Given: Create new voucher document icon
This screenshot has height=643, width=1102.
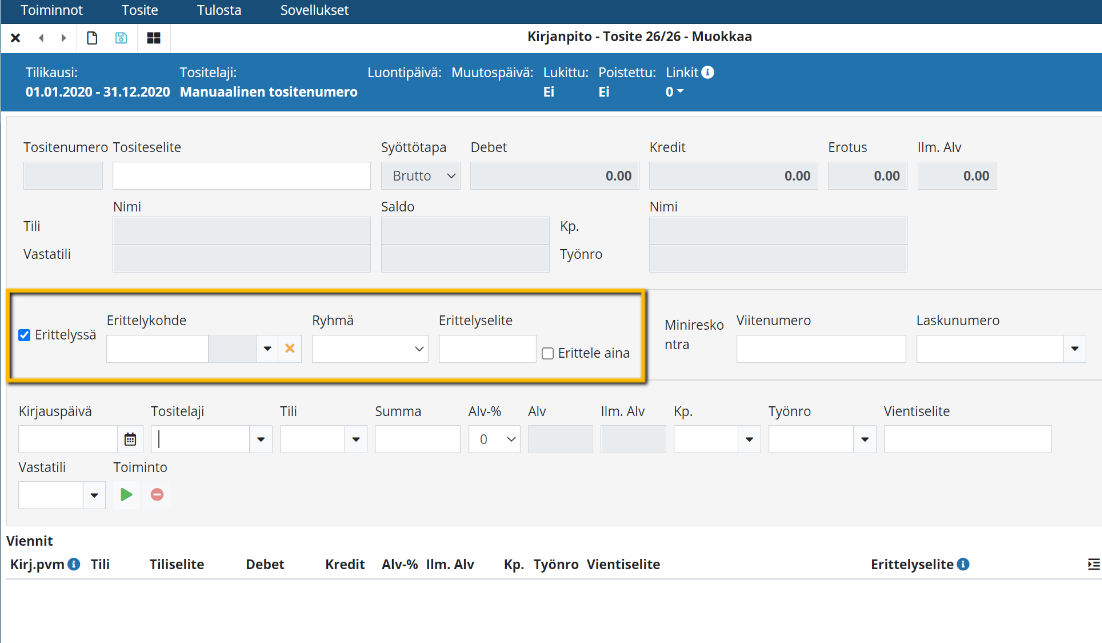Looking at the screenshot, I should (92, 38).
